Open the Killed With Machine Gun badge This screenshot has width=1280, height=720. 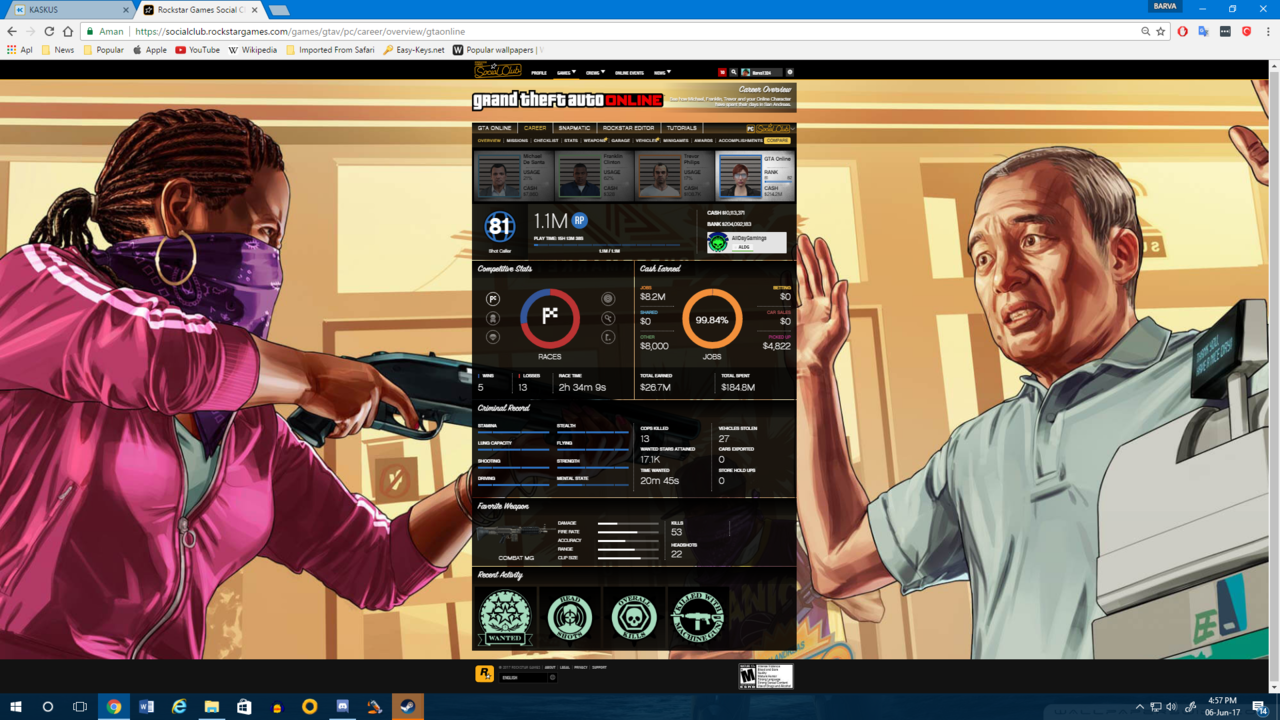click(698, 616)
